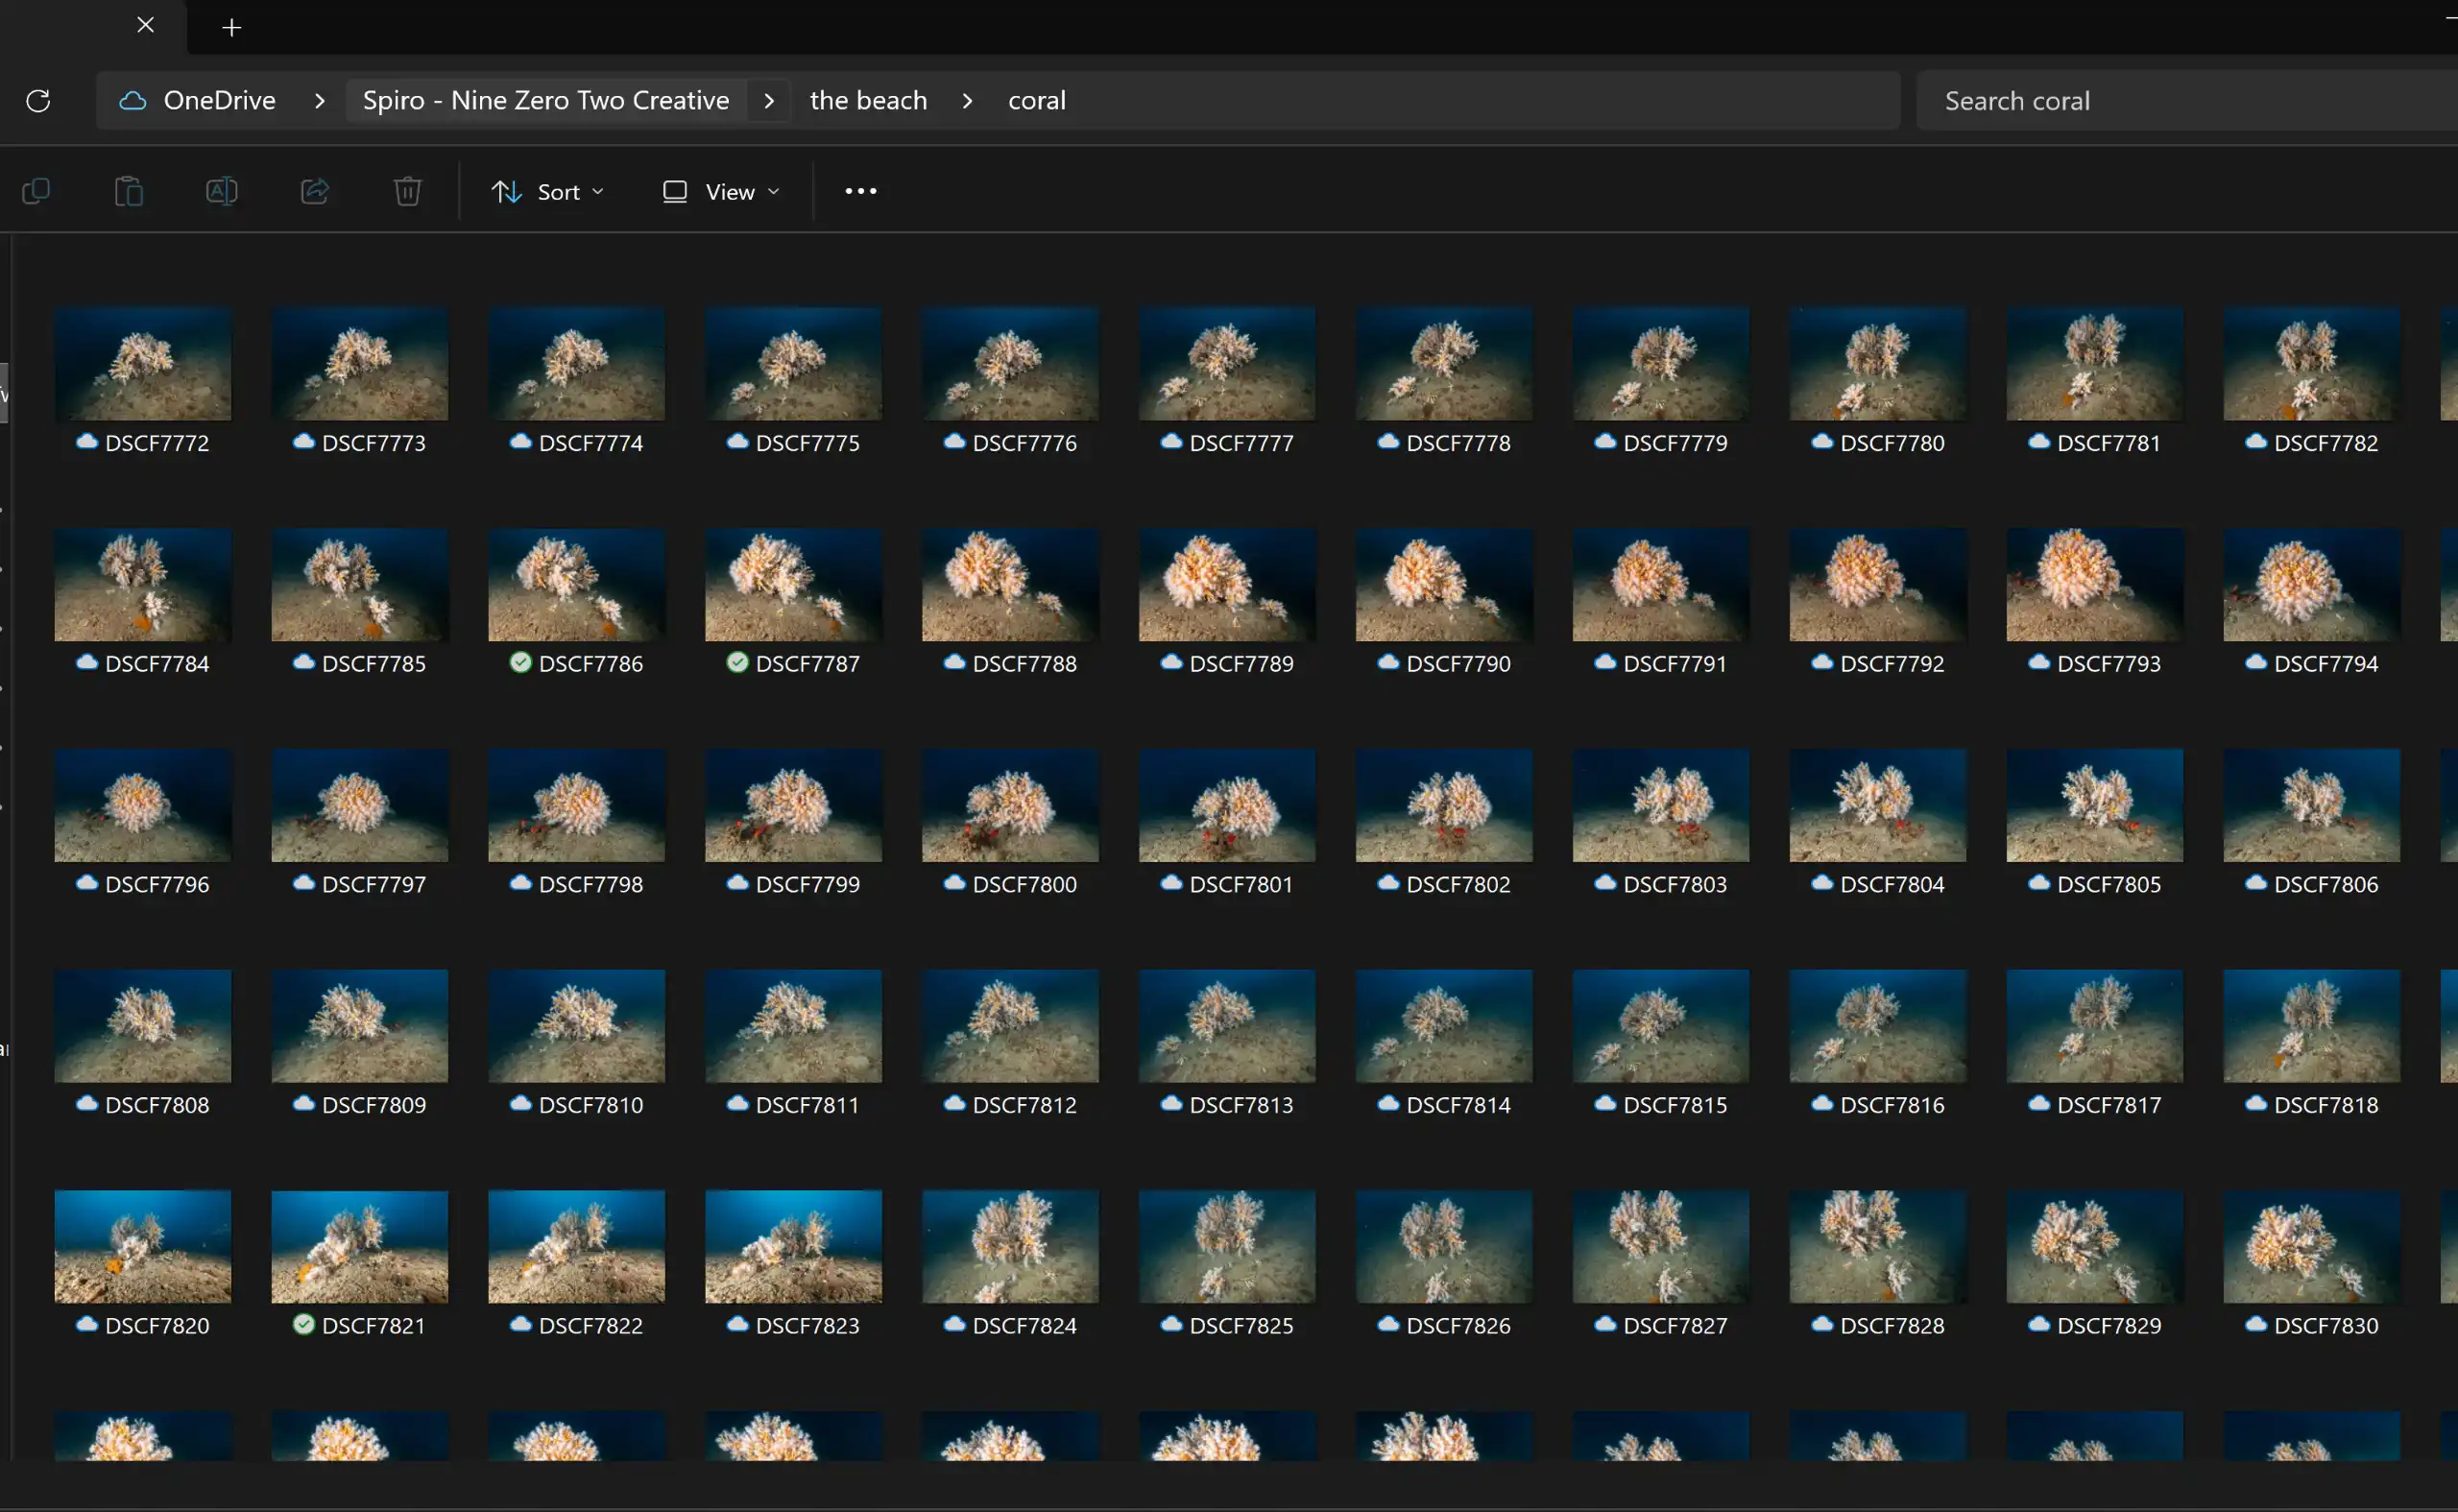The width and height of the screenshot is (2458, 1512).
Task: Expand chevron after OneDrive breadcrumb
Action: [x=319, y=101]
